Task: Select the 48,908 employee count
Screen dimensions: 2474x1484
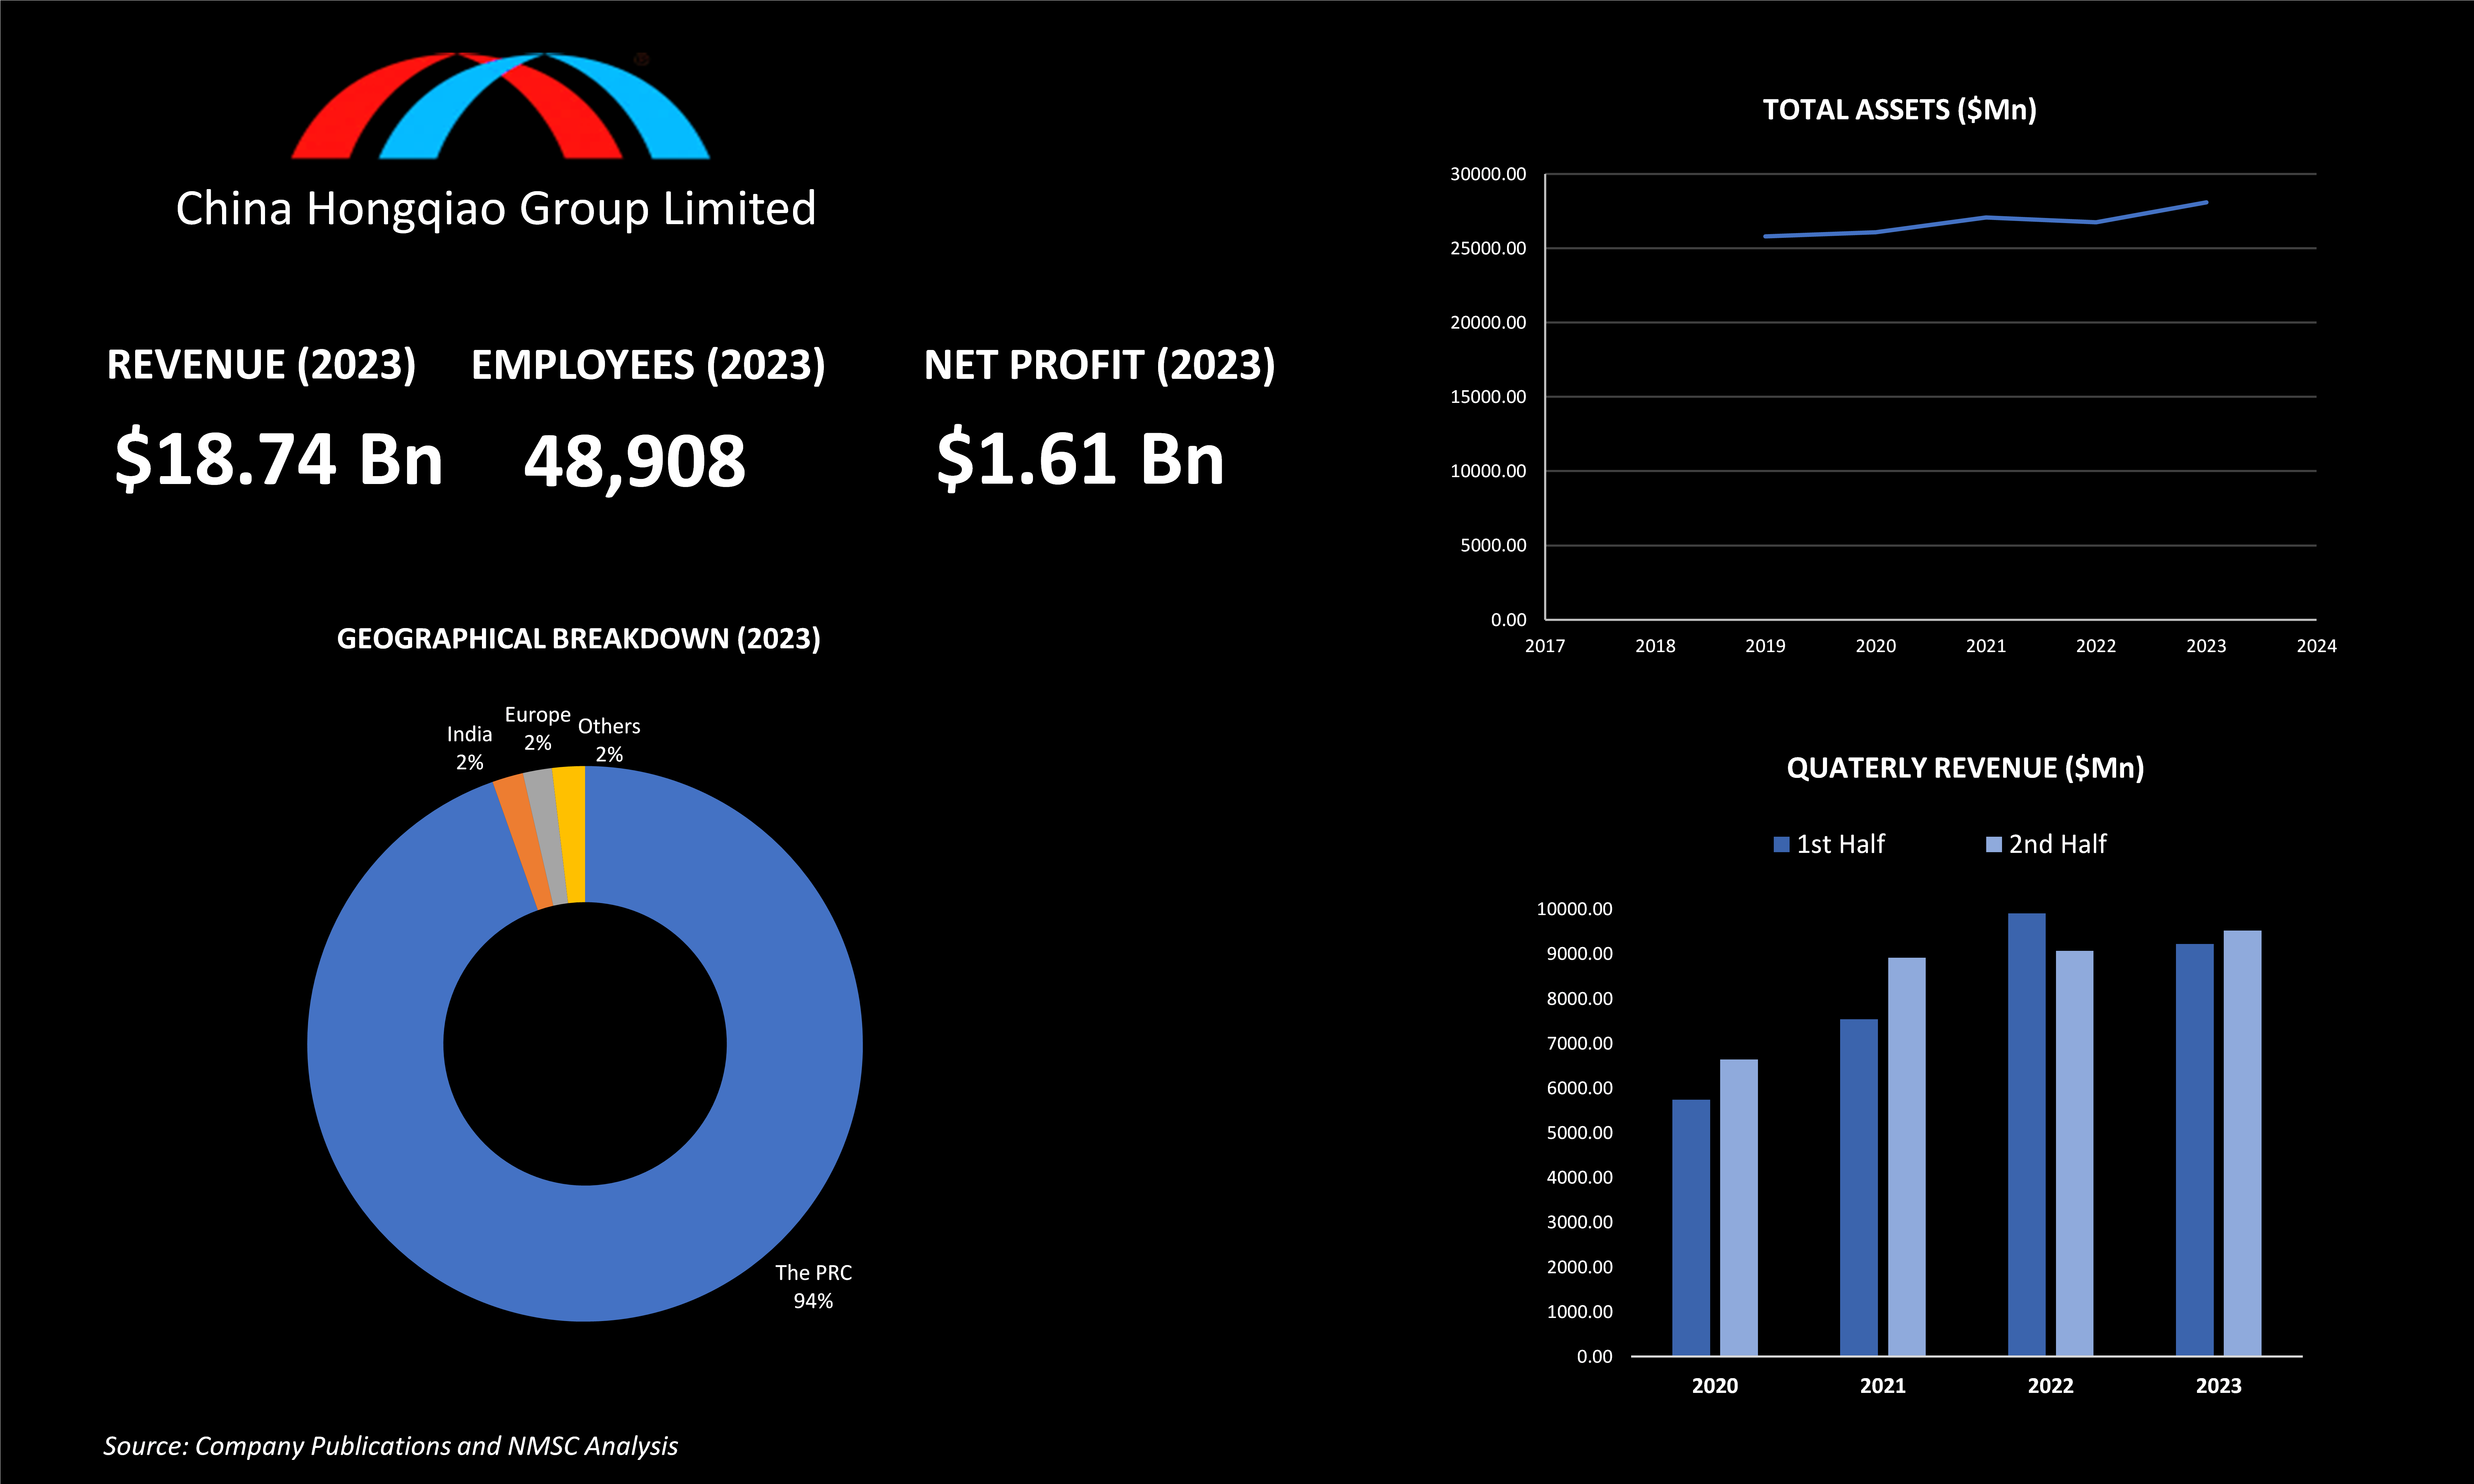Action: click(x=635, y=462)
